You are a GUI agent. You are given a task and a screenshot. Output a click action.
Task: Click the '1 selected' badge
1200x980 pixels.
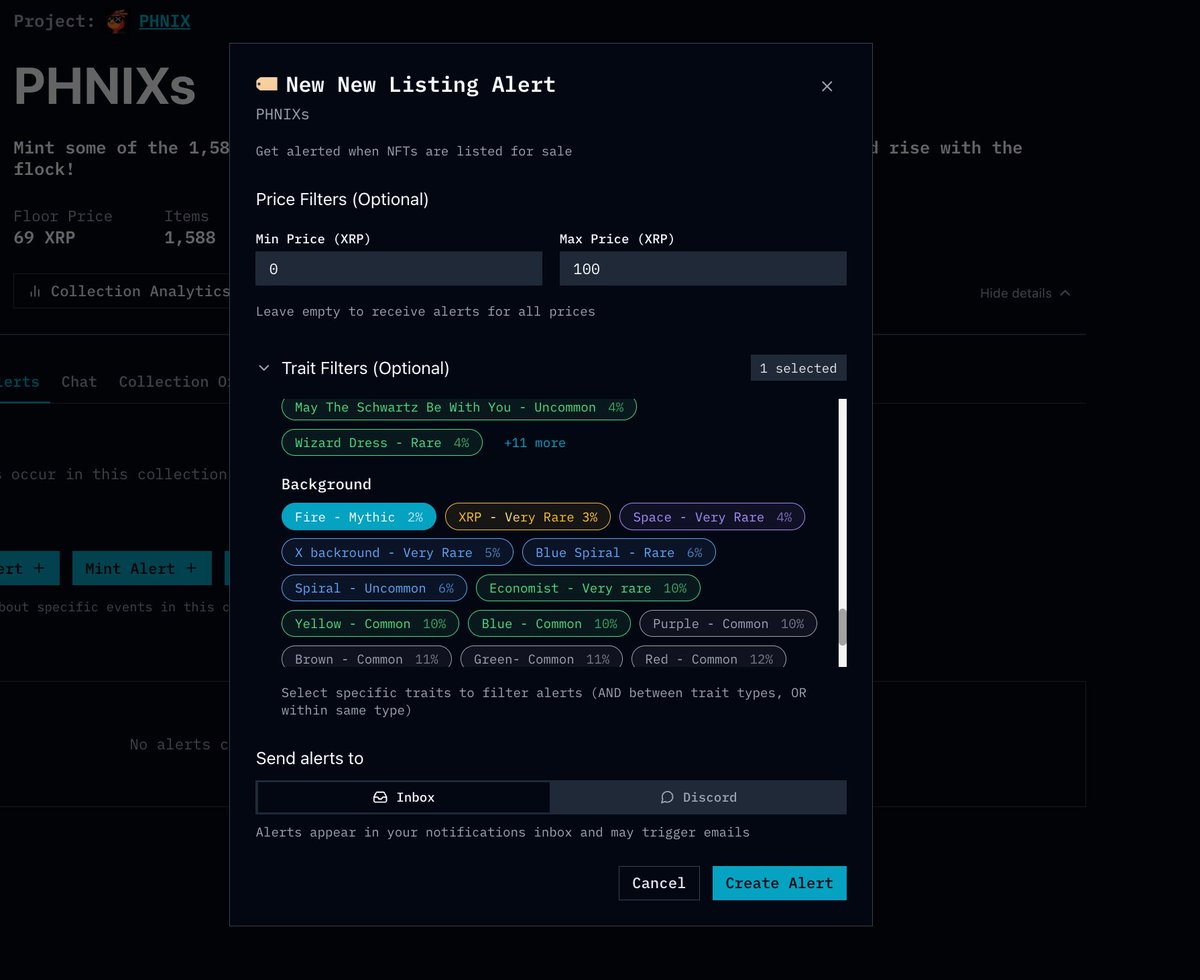(x=798, y=368)
